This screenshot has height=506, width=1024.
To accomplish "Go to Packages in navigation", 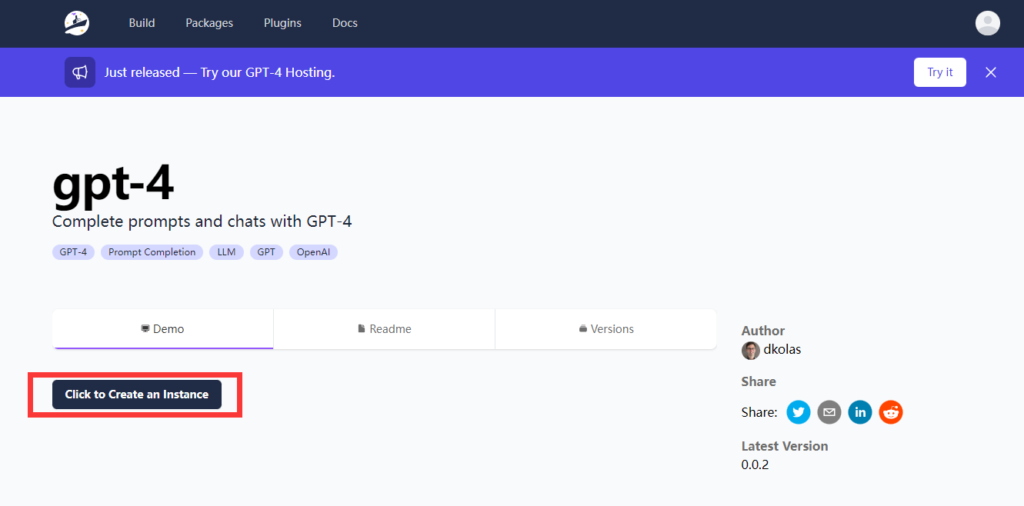I will (209, 23).
